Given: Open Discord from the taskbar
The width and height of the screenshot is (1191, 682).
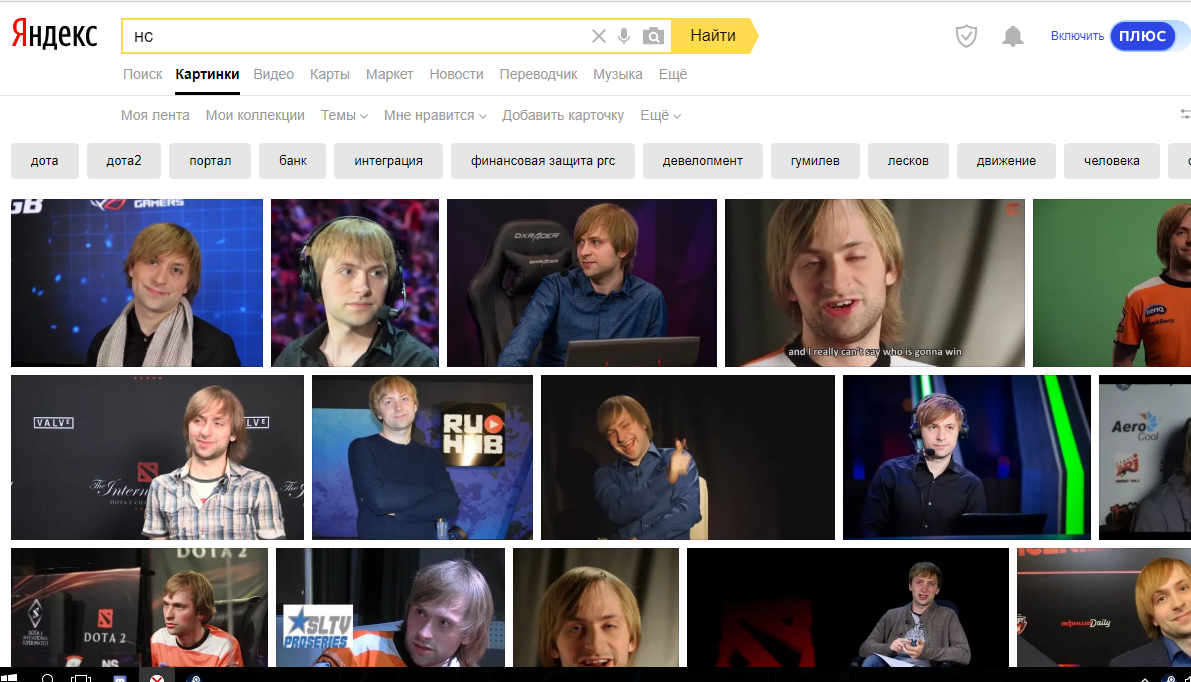Looking at the screenshot, I should pyautogui.click(x=120, y=677).
